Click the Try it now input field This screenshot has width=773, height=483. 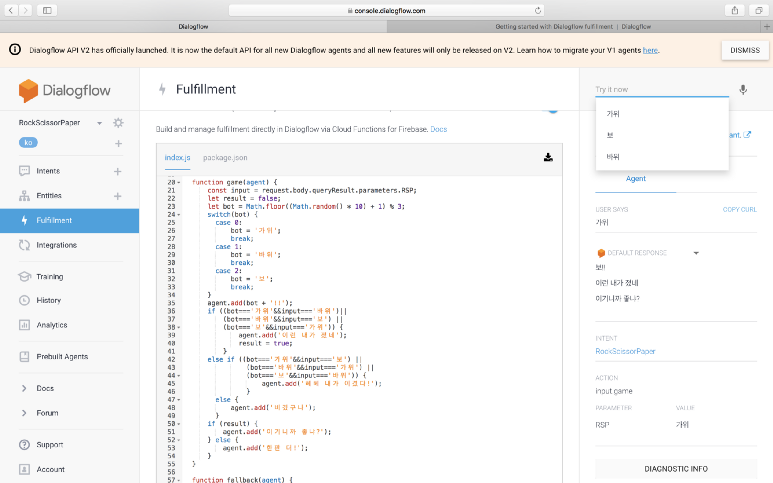[x=660, y=89]
